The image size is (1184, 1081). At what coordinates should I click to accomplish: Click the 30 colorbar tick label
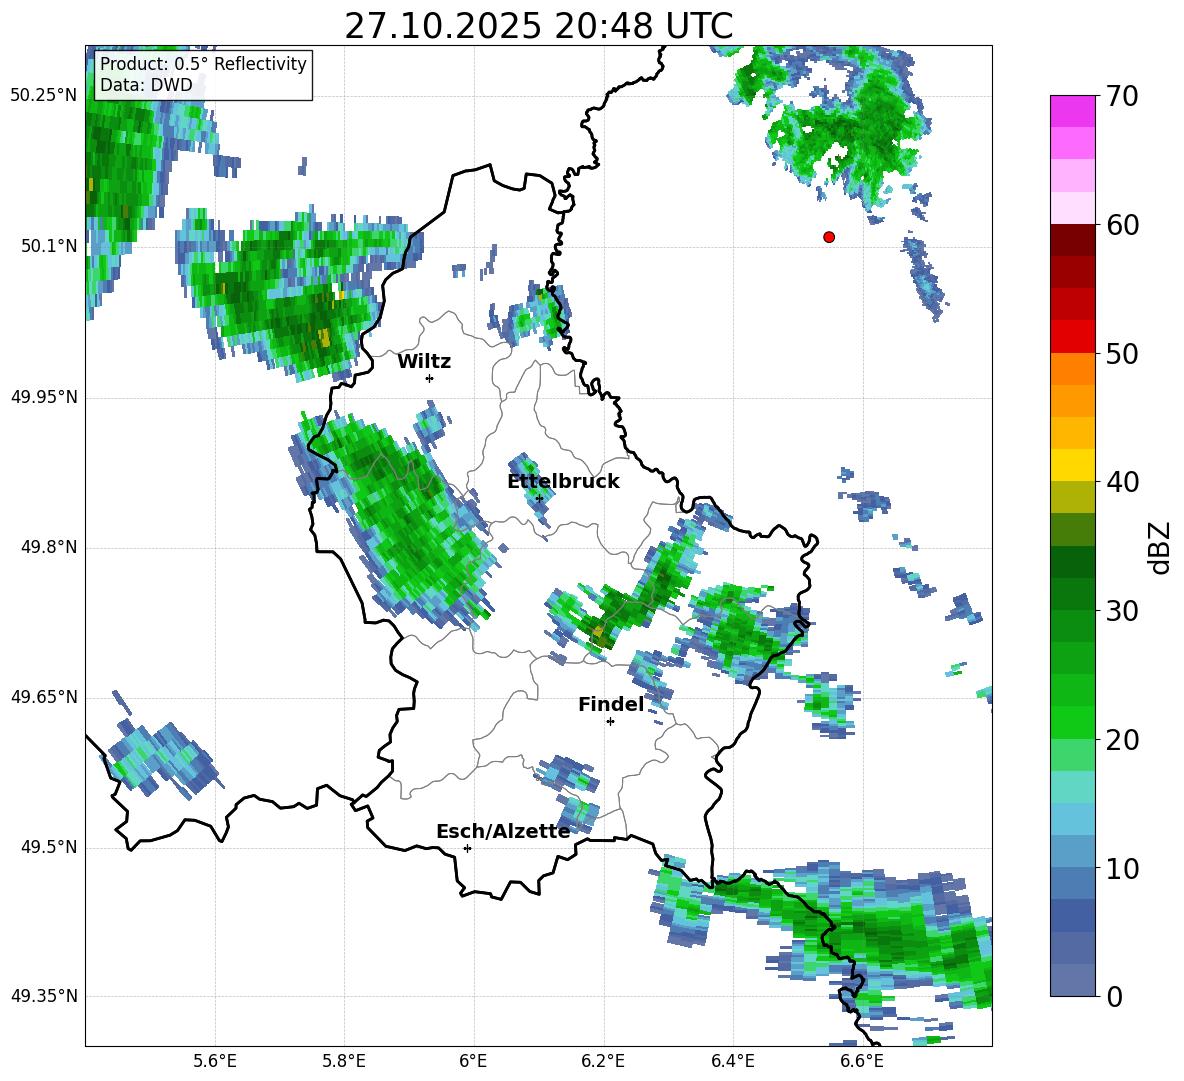tap(1122, 611)
